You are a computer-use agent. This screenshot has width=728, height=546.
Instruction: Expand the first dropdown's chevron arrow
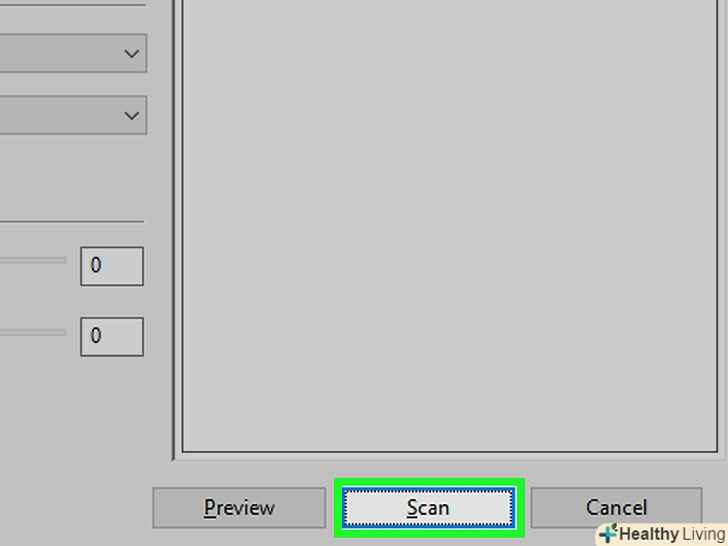(132, 54)
